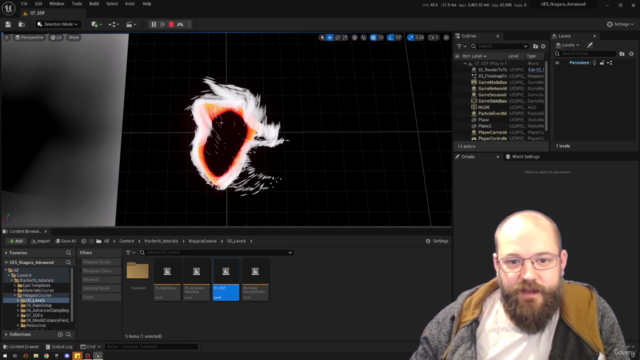The image size is (640, 360).
Task: Open the Blueprints dropdown in toolbar
Action: (x=113, y=24)
